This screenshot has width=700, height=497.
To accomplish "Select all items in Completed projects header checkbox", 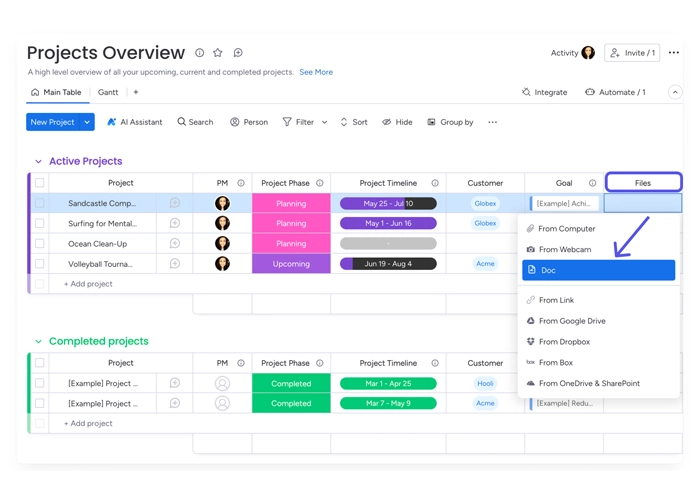I will (40, 363).
